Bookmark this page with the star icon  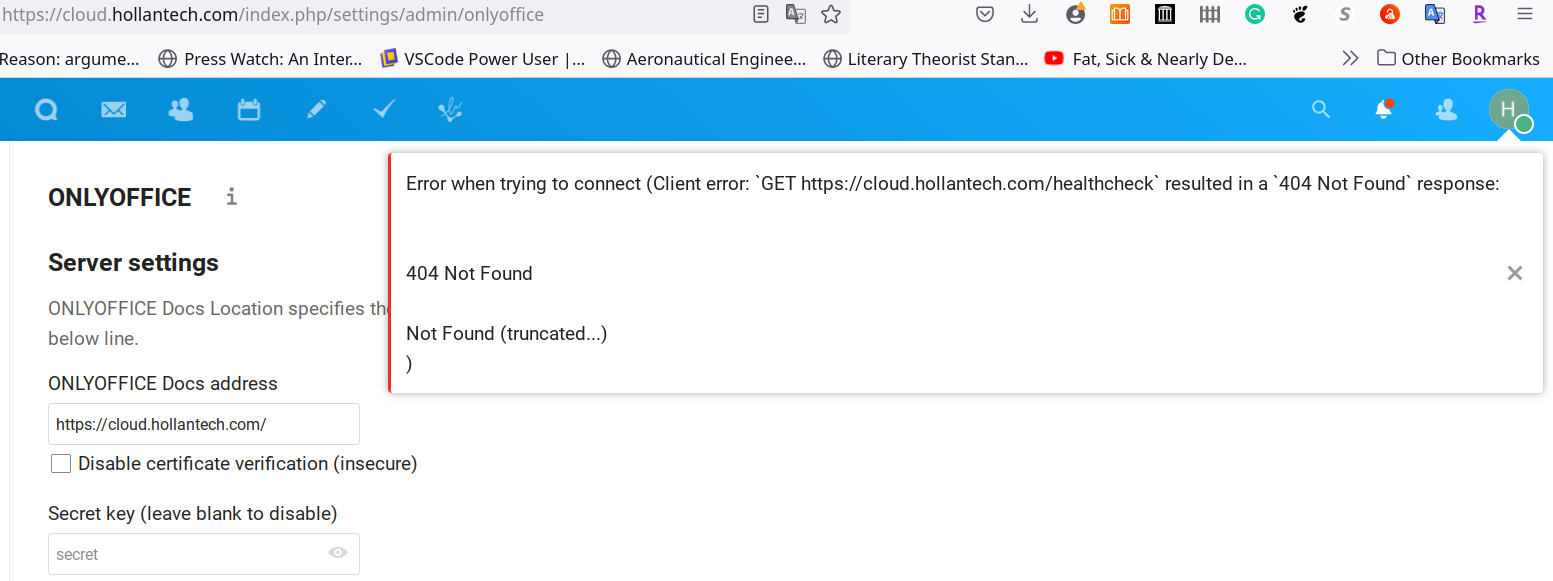(830, 14)
